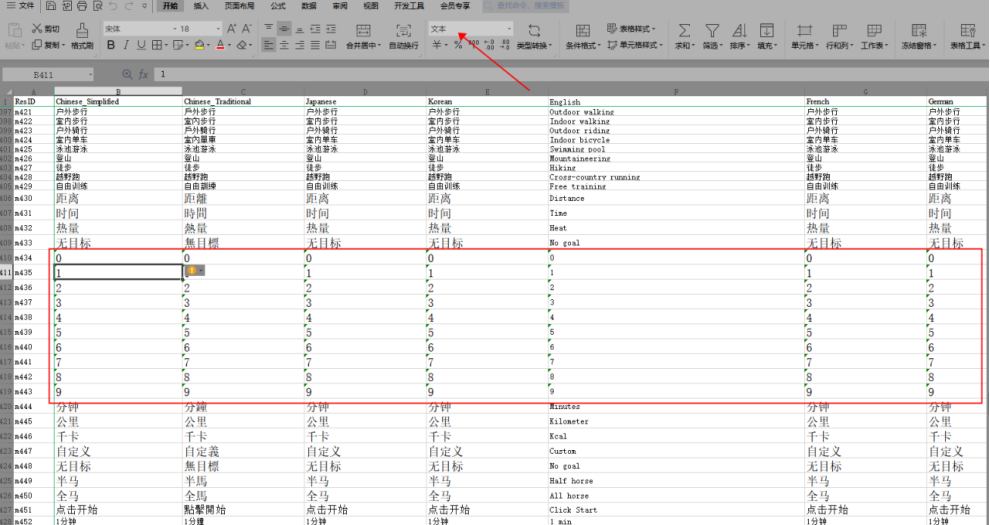
Task: Apply justified alignment icon
Action: (x=315, y=45)
